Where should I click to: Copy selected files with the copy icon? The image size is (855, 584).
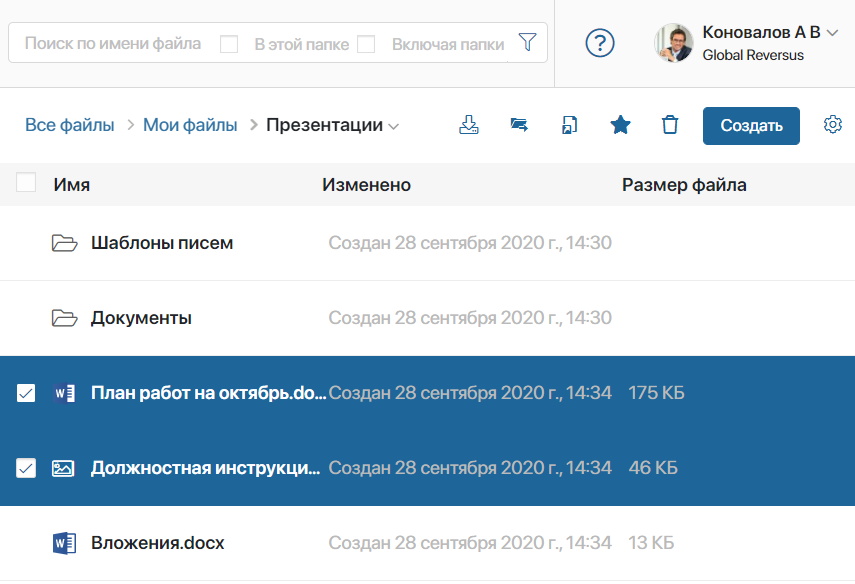(569, 125)
